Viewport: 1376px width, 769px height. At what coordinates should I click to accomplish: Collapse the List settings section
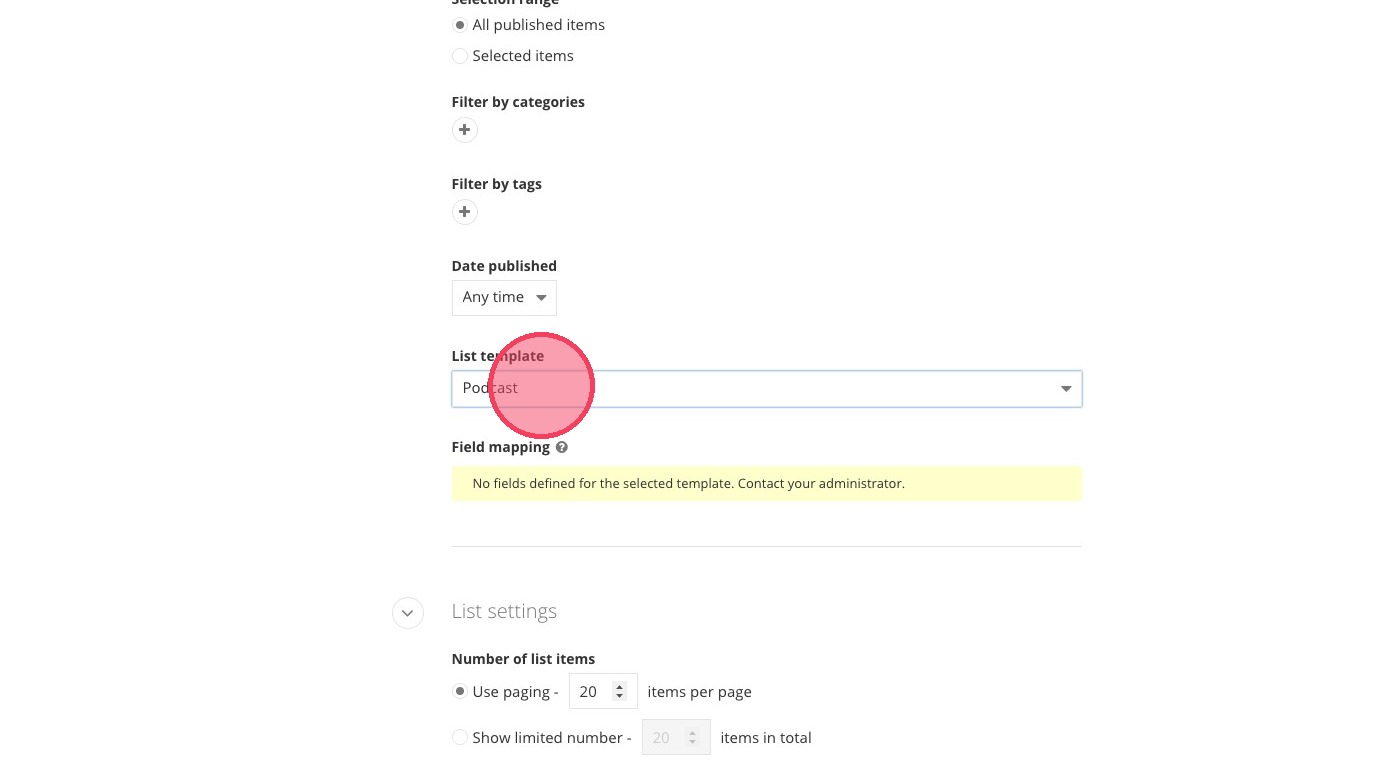(x=408, y=612)
